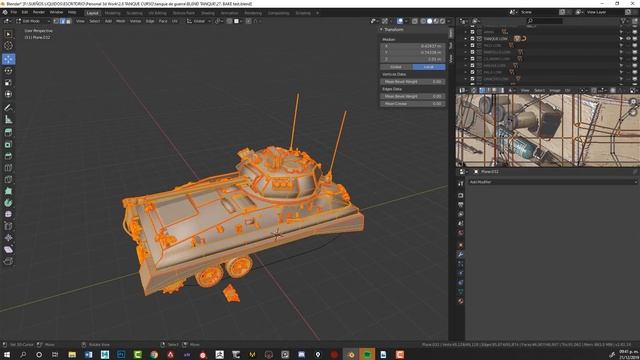Screen dimensions: 640x360
Task: Adjust the Mean Crease slider
Action: click(413, 104)
